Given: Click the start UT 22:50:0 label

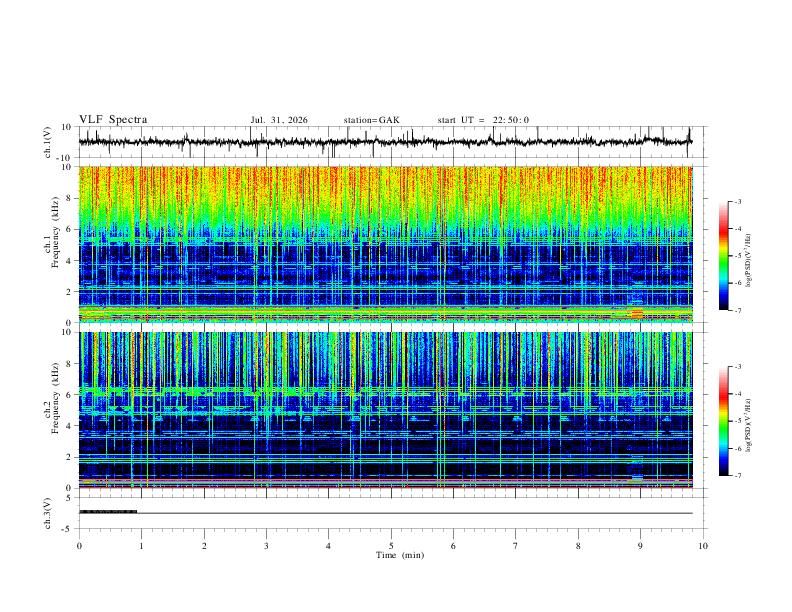Looking at the screenshot, I should point(483,120).
